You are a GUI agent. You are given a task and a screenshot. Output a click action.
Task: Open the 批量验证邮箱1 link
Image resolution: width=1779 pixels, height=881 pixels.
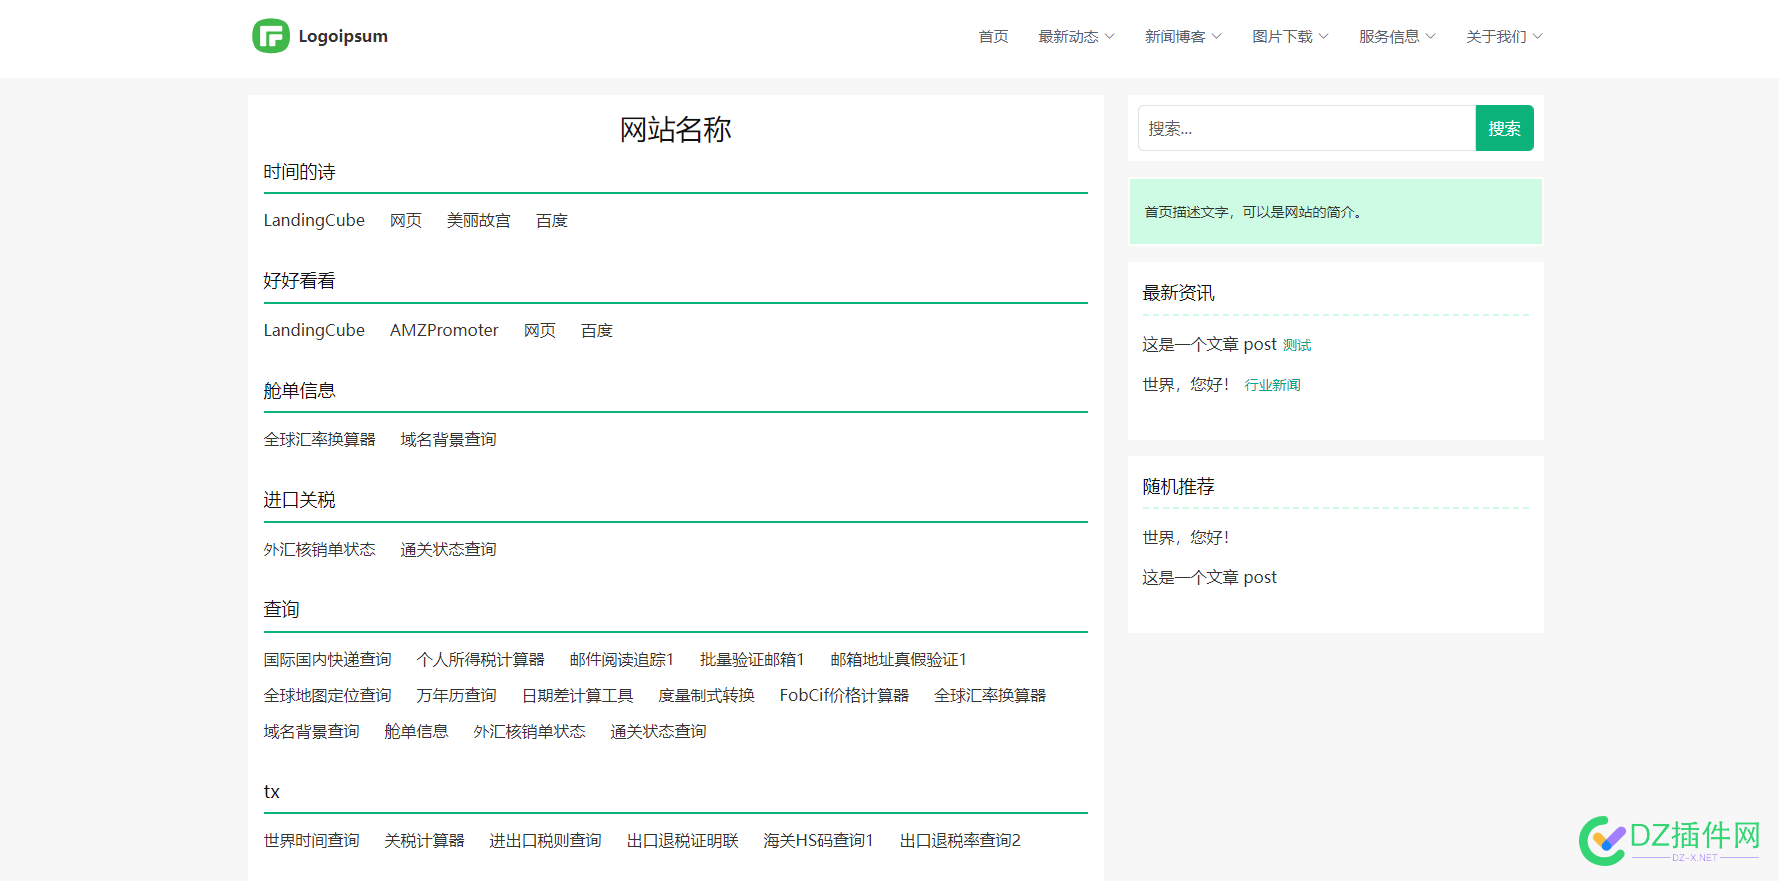click(x=752, y=659)
